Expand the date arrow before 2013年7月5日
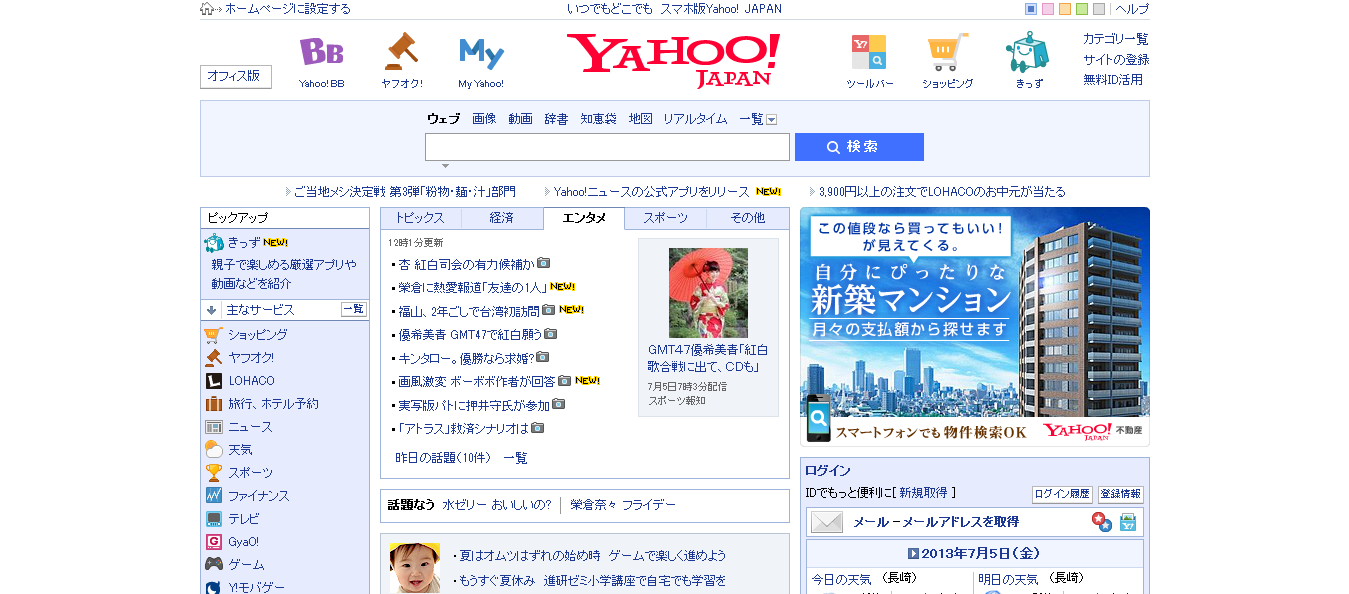The height and width of the screenshot is (594, 1349). [x=913, y=554]
